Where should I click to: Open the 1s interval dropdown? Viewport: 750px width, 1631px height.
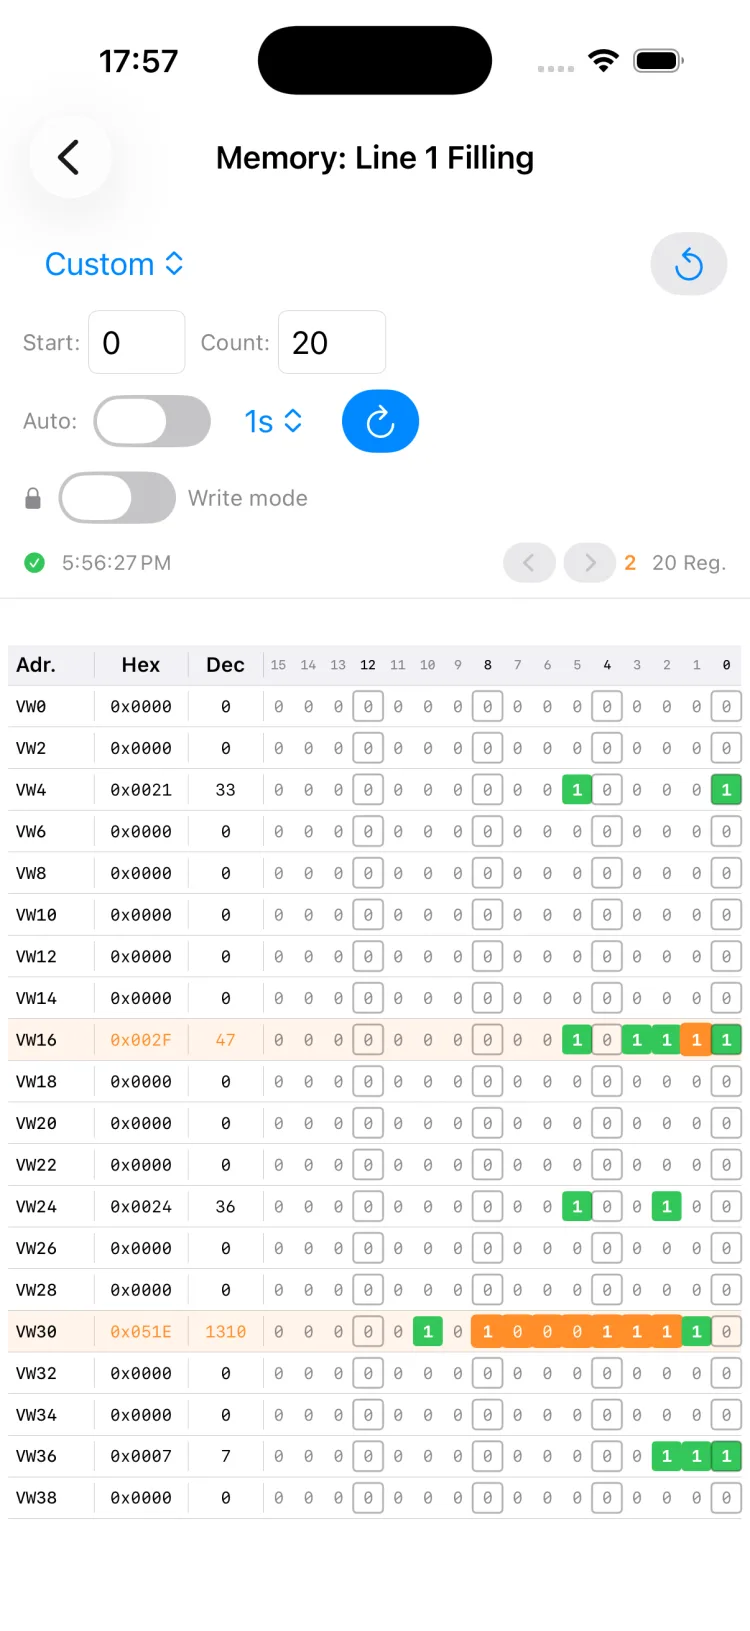point(273,421)
